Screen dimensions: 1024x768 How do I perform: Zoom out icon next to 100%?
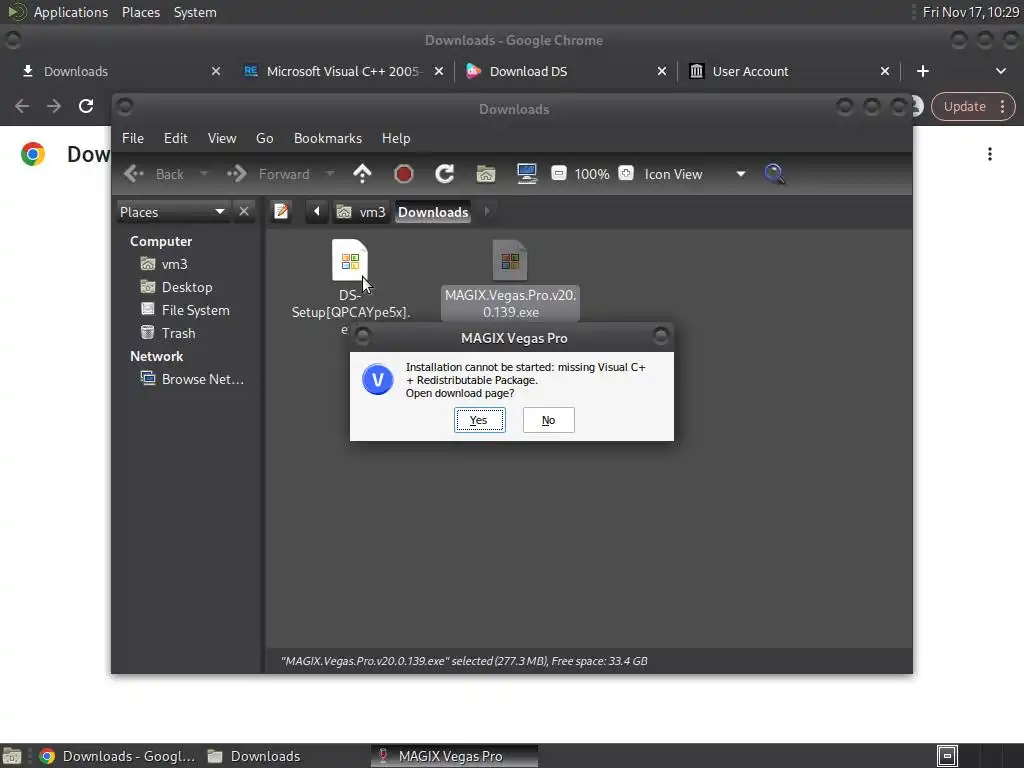click(x=559, y=173)
